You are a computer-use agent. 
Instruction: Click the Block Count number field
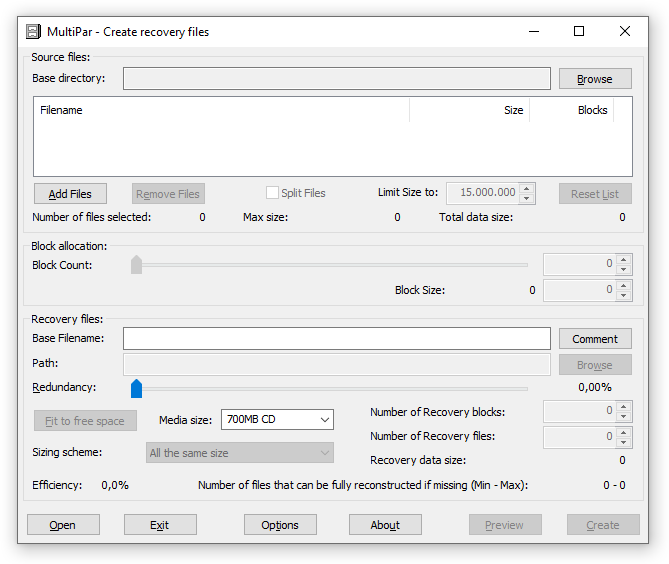pos(579,265)
